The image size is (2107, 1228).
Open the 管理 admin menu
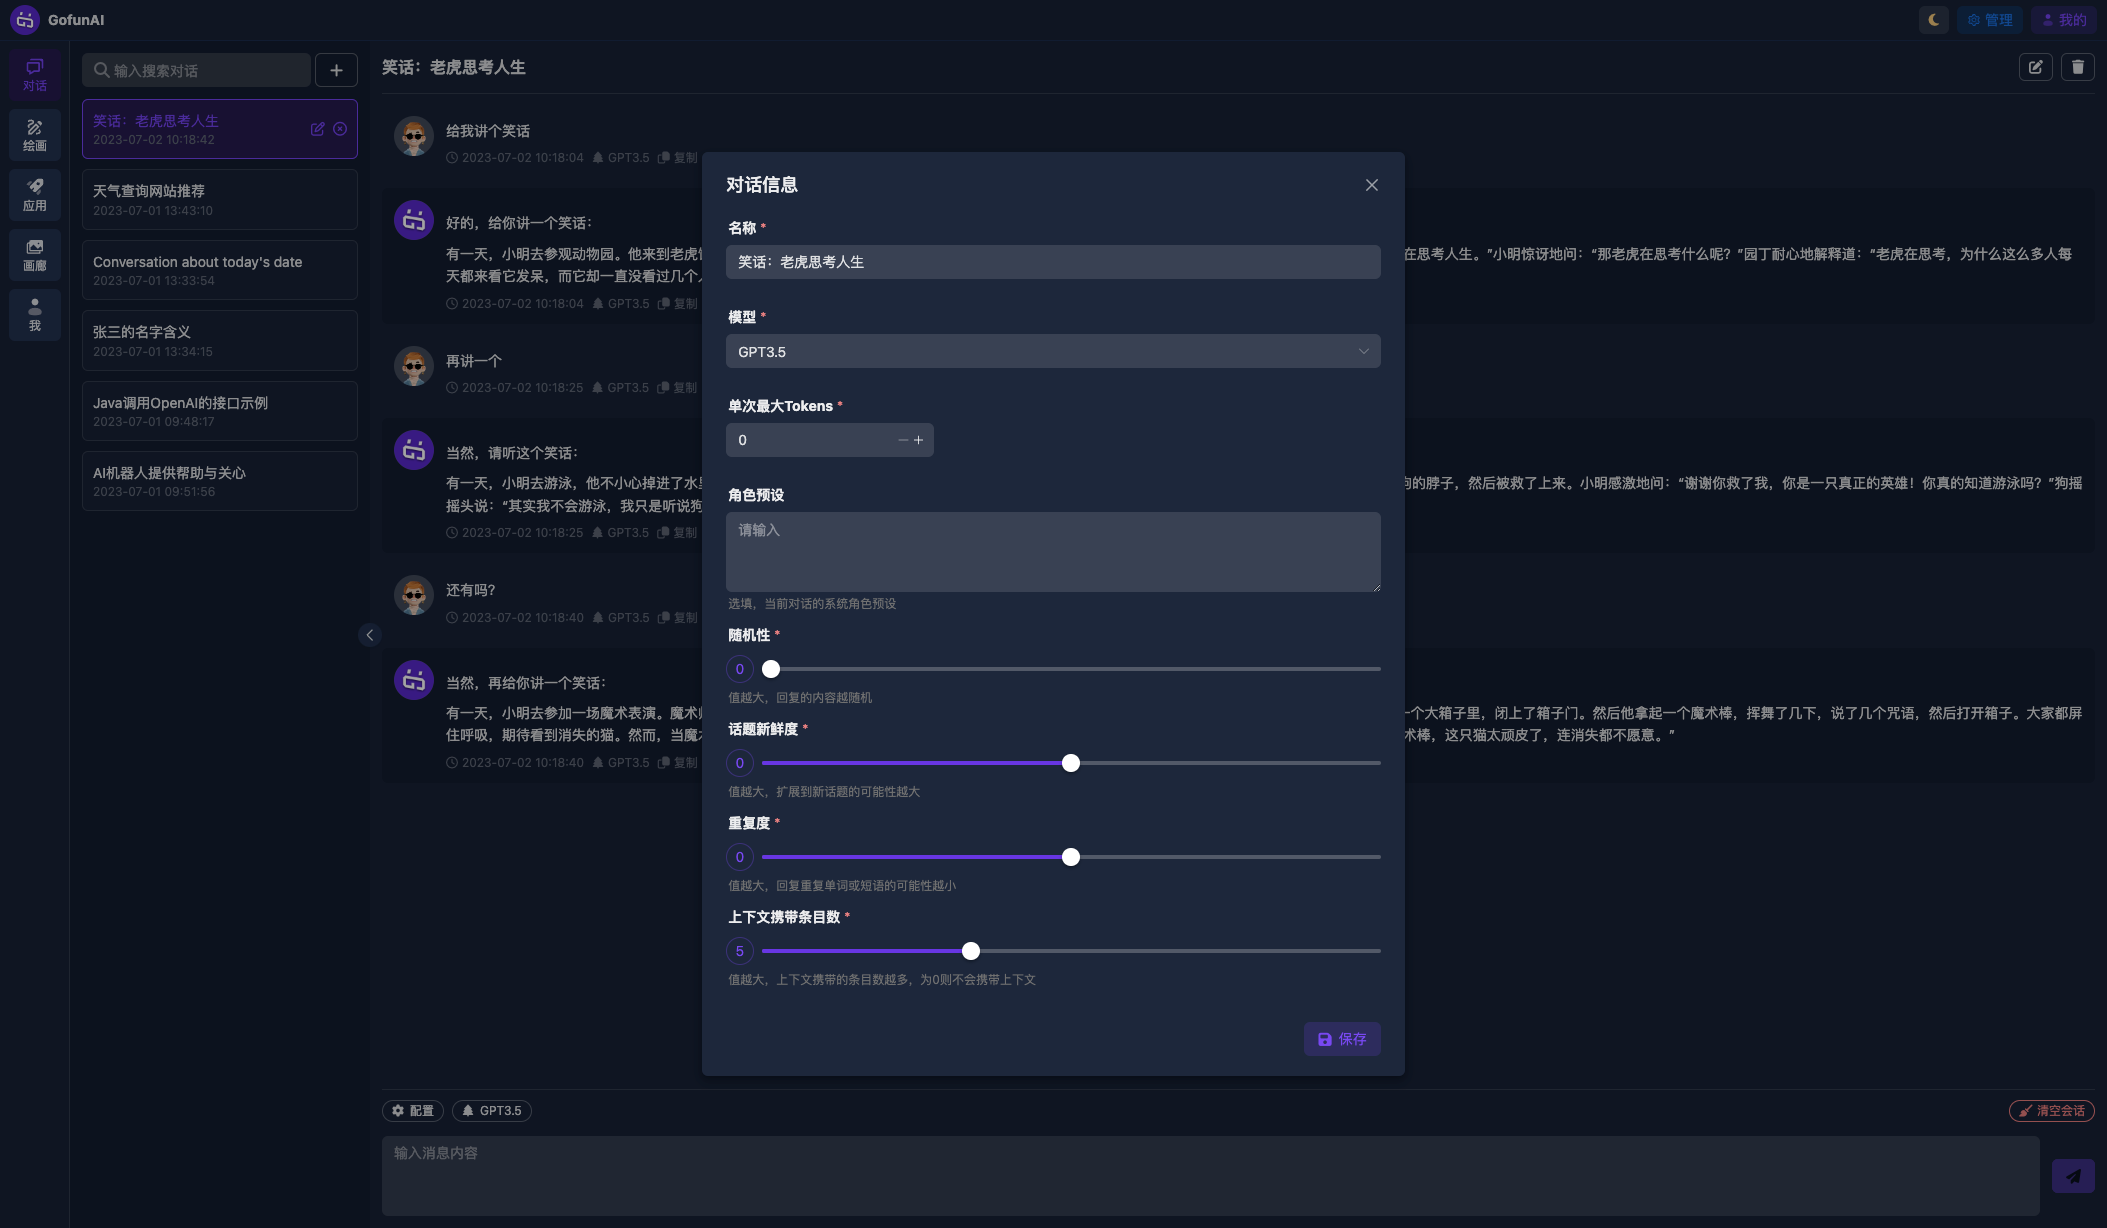point(1989,20)
